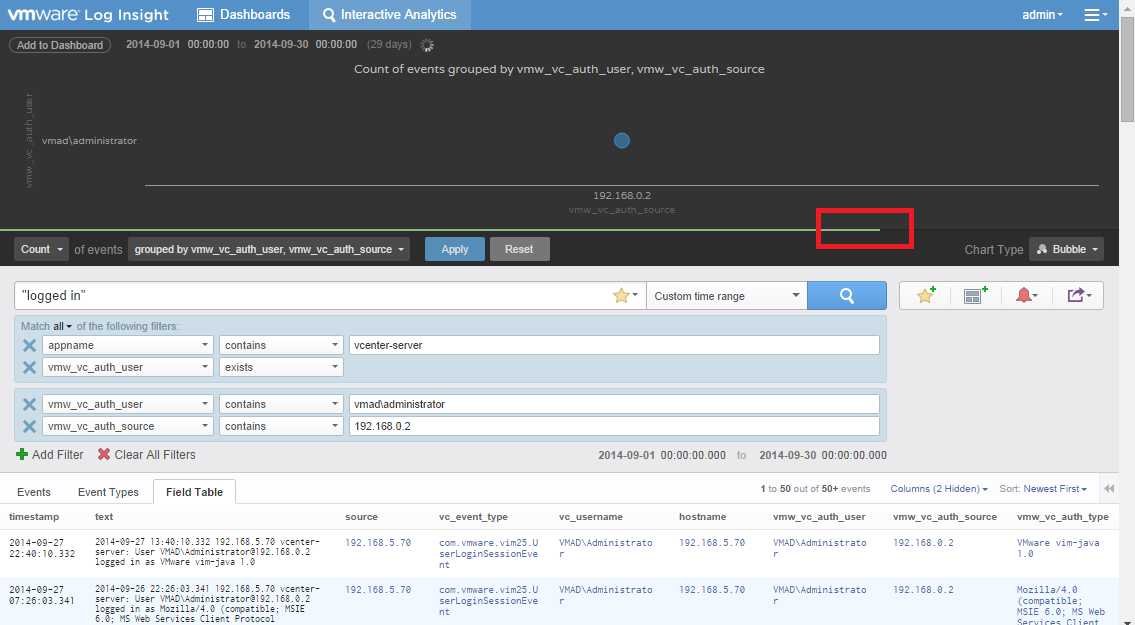1135x625 pixels.
Task: Remove the appname filter row
Action: pyautogui.click(x=29, y=345)
